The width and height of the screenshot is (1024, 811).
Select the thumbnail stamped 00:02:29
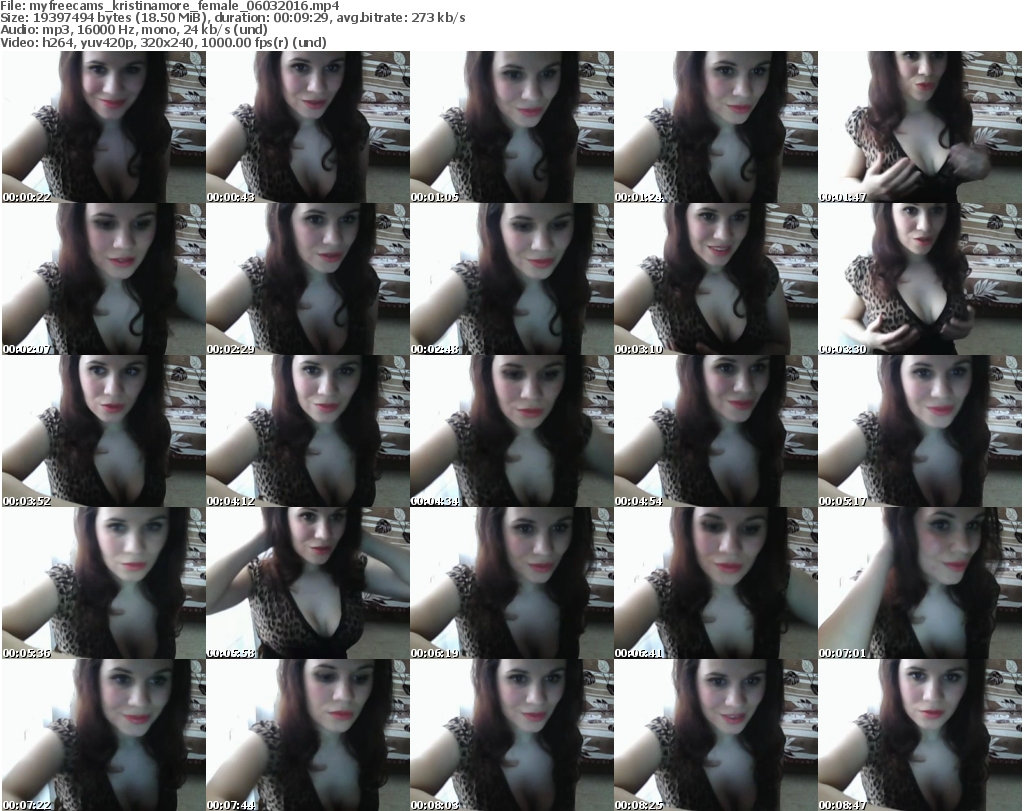[x=308, y=279]
